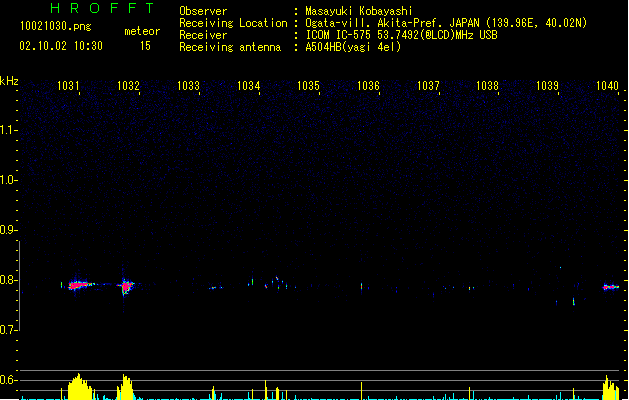Select the meteor count value 15
Viewport: 629px width, 400px height.
145,46
